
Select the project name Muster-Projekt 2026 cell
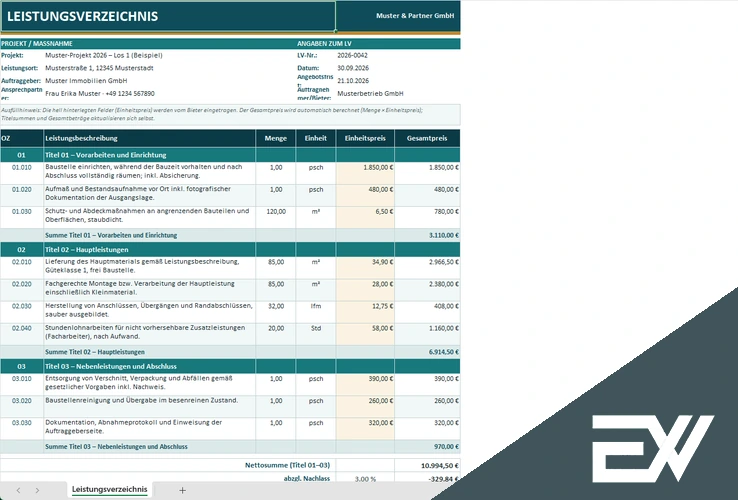point(104,55)
